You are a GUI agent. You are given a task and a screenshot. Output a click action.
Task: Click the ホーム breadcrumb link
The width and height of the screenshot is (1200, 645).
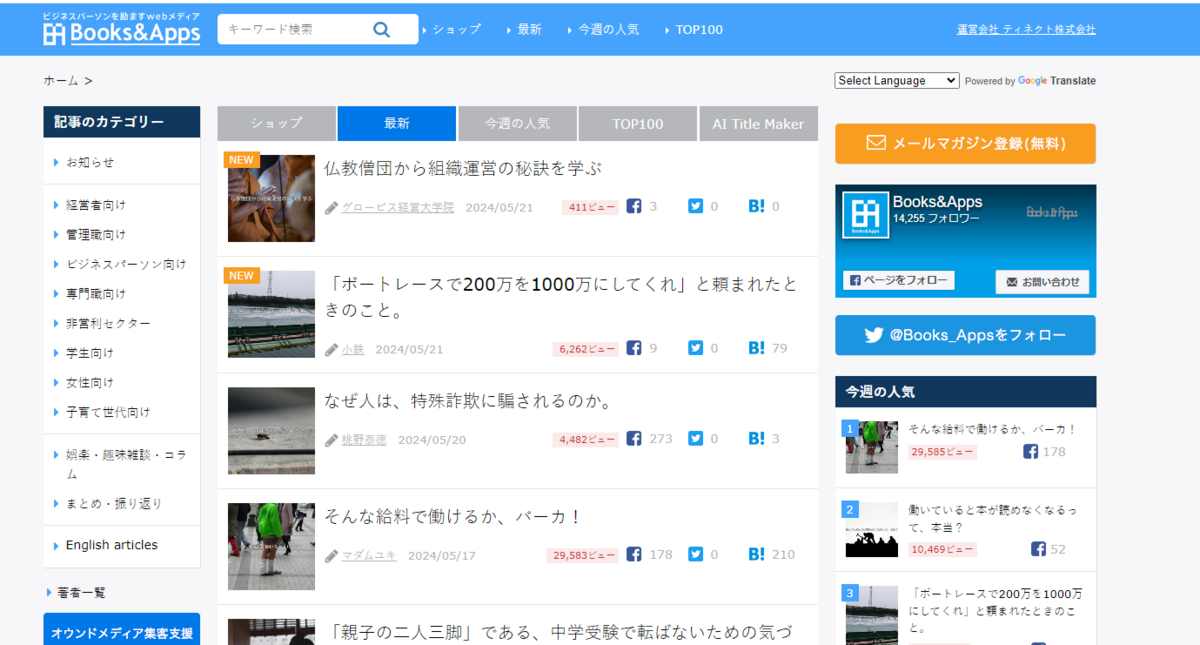pyautogui.click(x=60, y=81)
